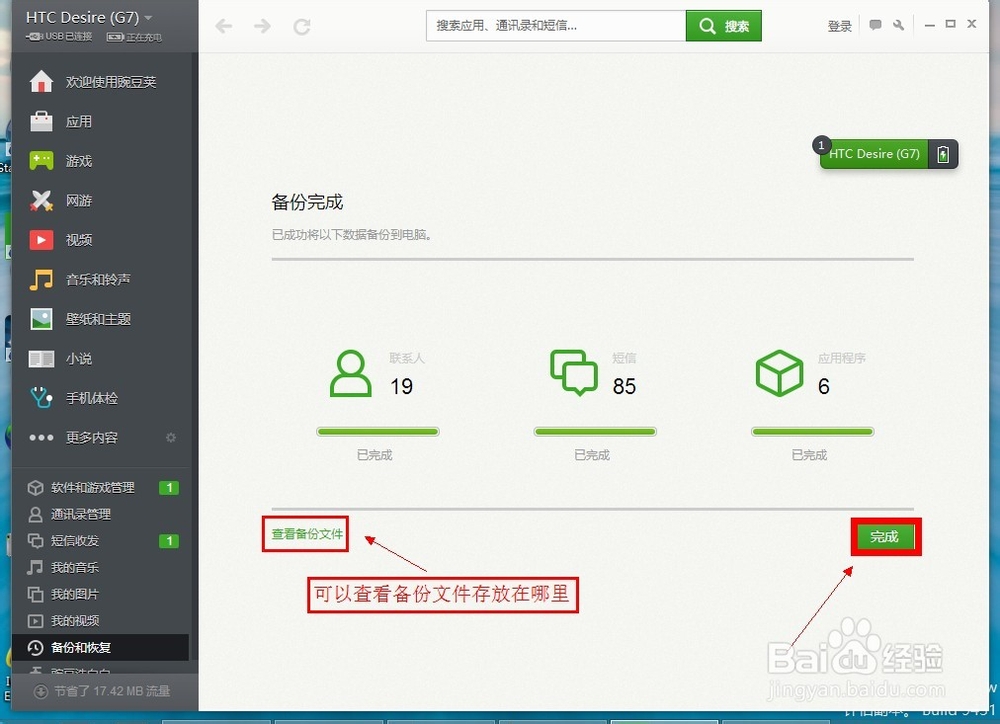The height and width of the screenshot is (724, 1000).
Task: Click the 登录 login link
Action: tap(839, 26)
